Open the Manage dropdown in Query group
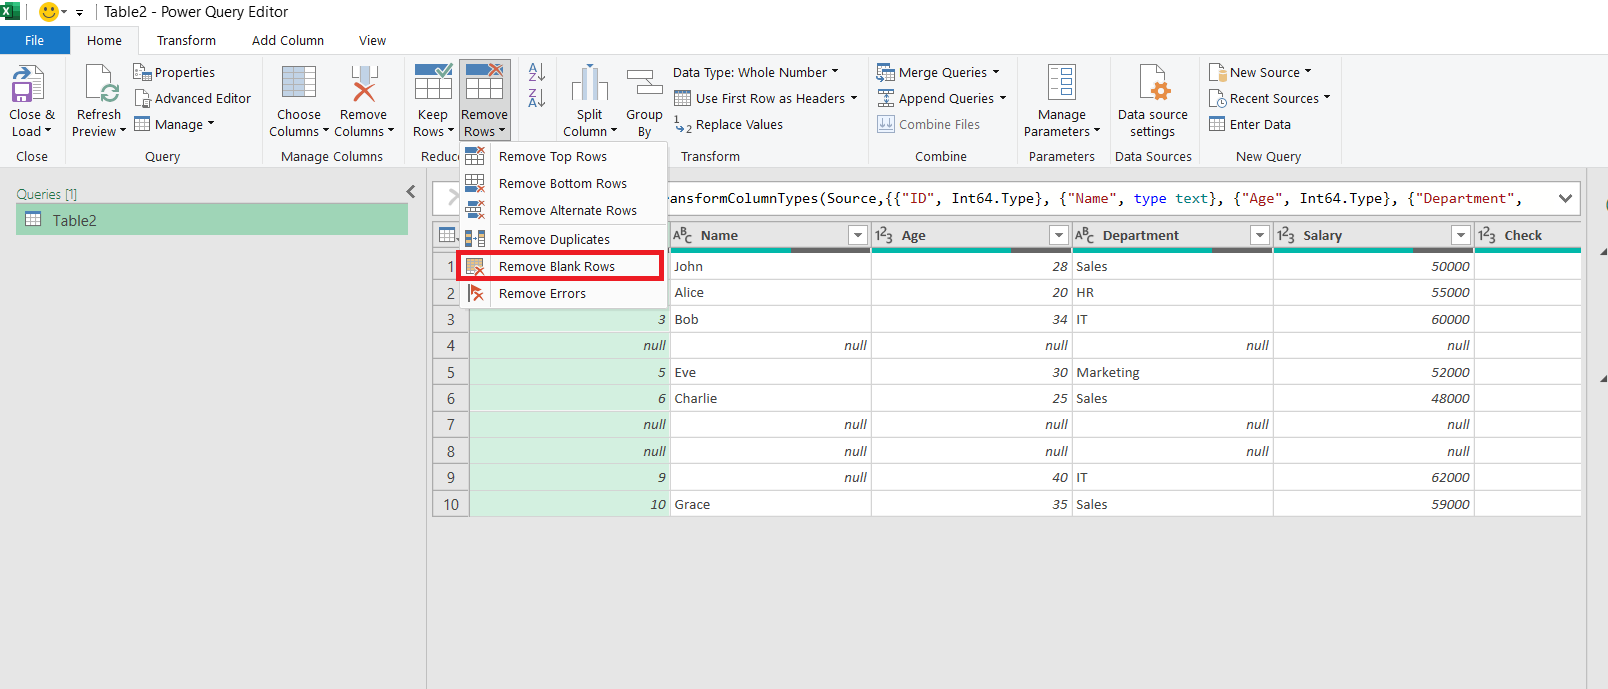1608x689 pixels. (174, 124)
